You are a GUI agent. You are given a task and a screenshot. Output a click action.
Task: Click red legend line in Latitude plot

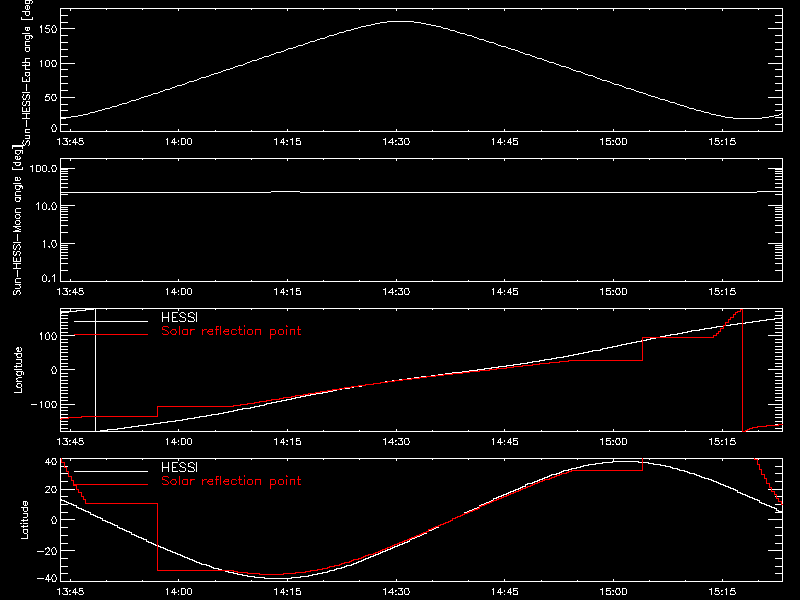coord(111,485)
